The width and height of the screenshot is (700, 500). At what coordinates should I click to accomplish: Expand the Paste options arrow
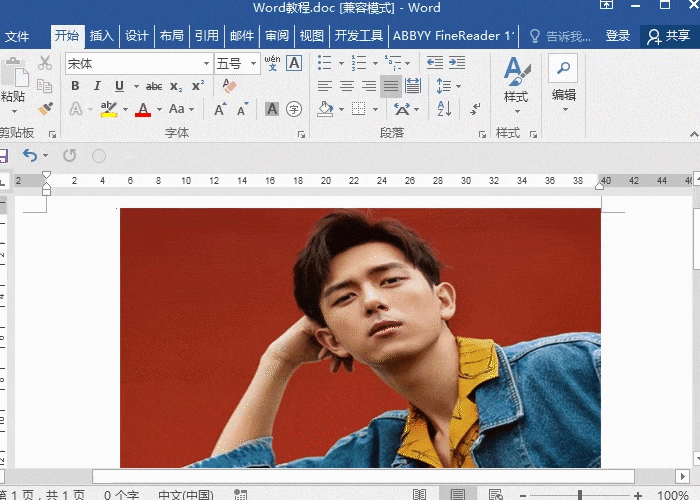[14, 111]
